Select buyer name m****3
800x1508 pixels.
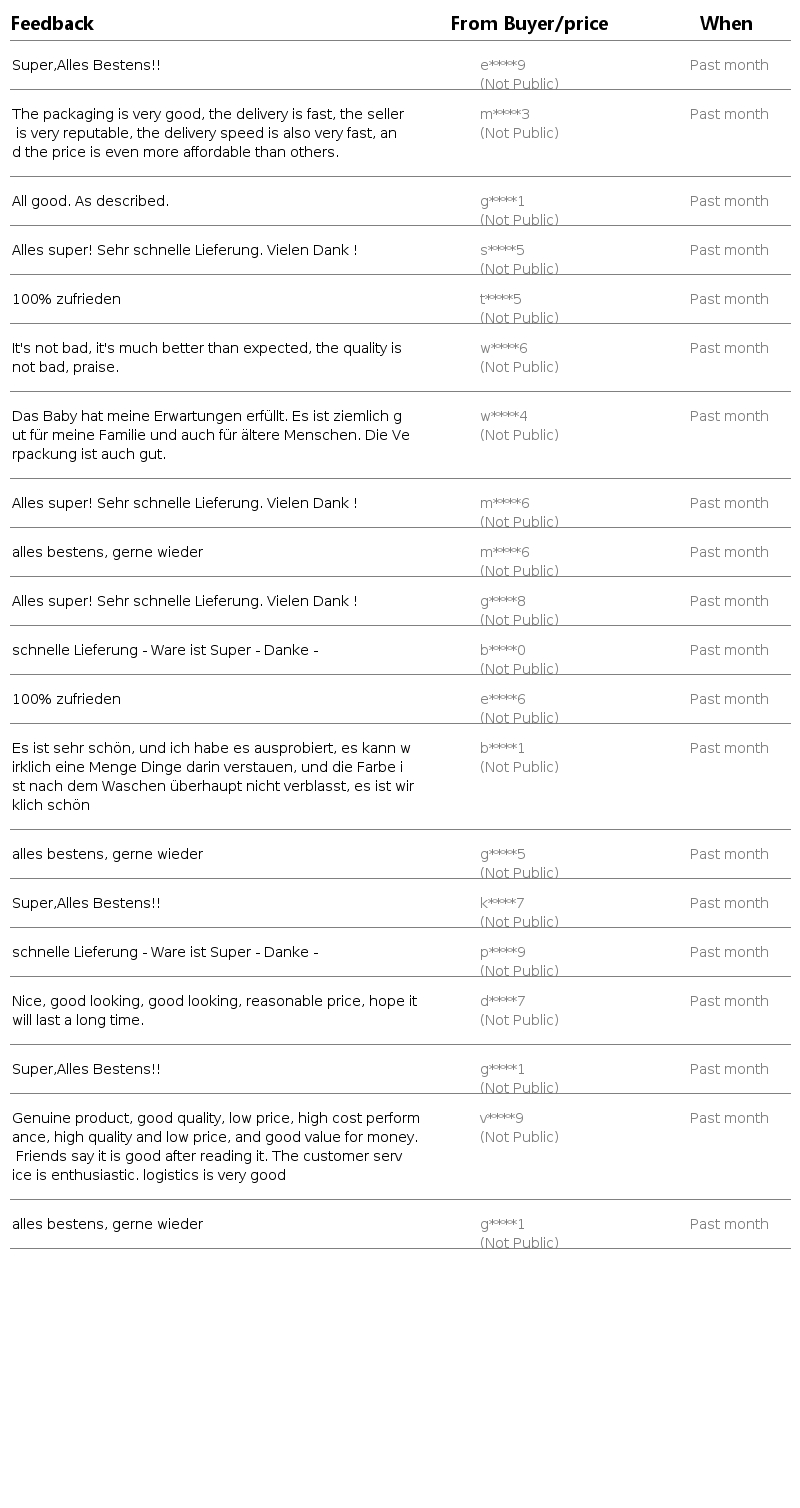[505, 115]
